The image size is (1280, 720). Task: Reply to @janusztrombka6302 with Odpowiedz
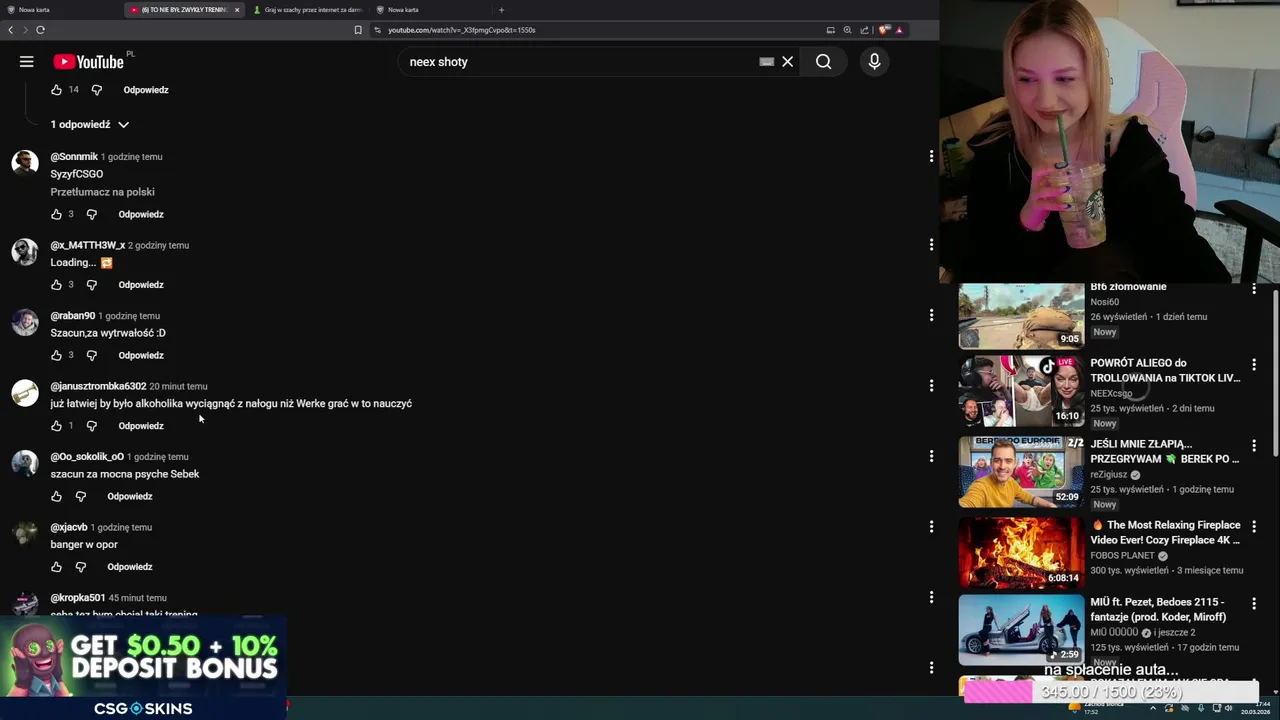click(x=141, y=426)
